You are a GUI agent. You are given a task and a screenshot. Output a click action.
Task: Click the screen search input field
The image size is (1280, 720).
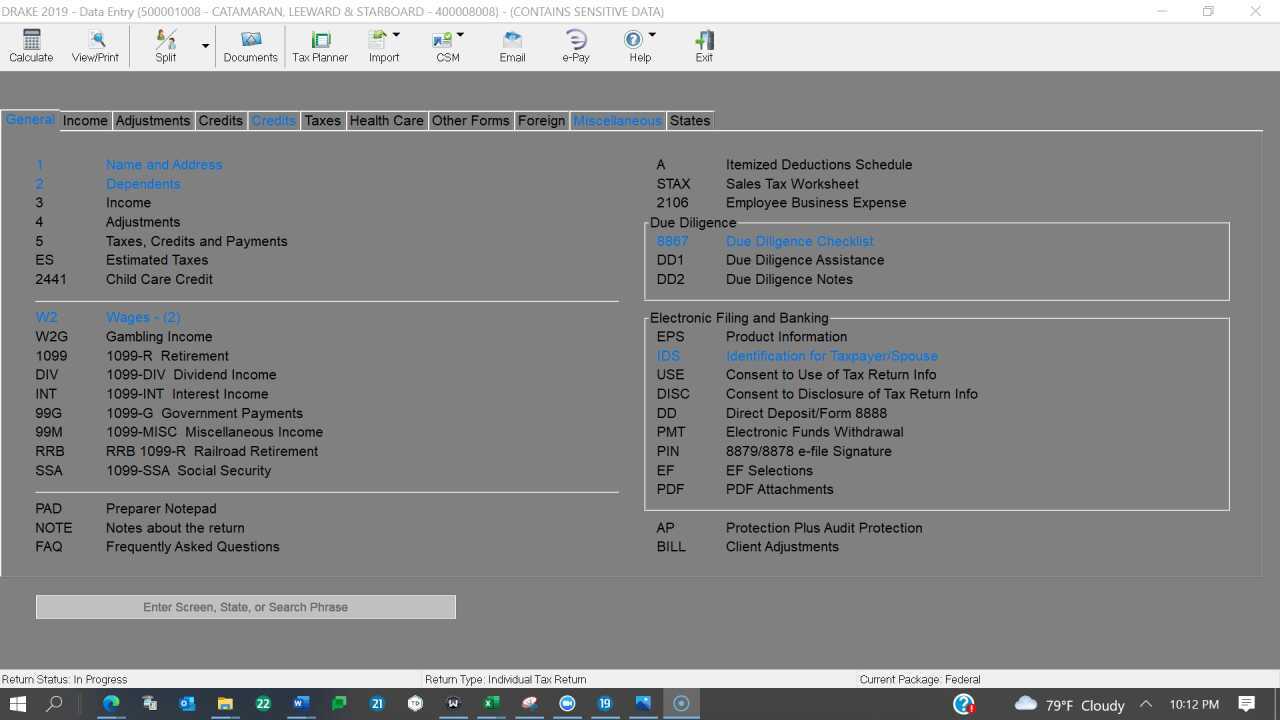(245, 607)
